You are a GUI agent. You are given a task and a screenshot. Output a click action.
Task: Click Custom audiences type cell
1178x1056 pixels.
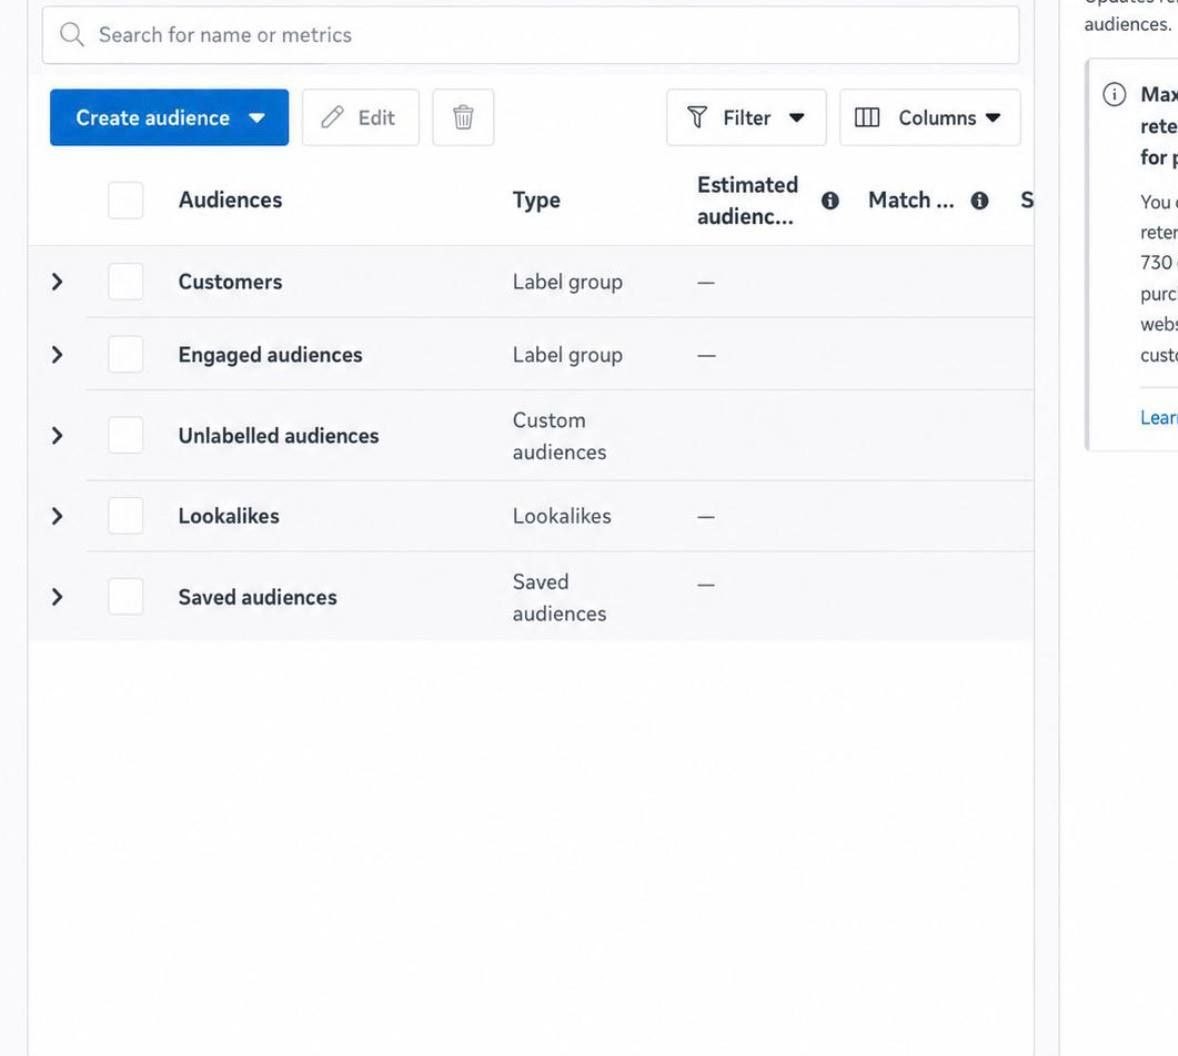pos(559,436)
